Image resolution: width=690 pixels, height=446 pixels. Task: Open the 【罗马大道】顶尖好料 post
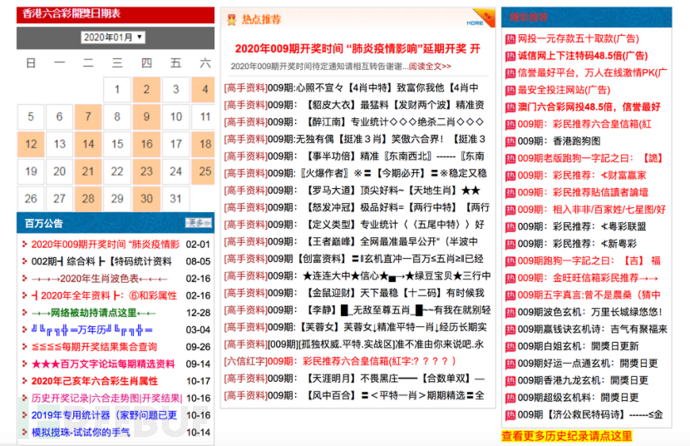352,190
